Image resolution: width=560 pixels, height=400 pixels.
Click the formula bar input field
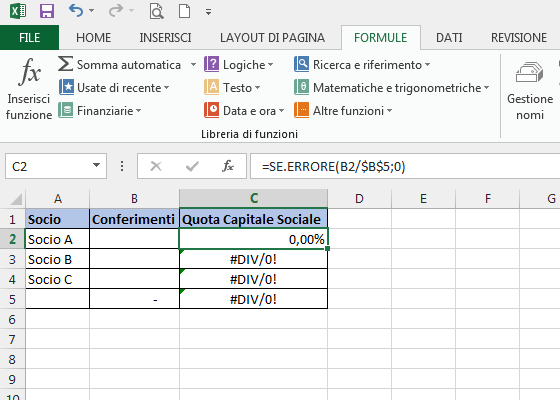pyautogui.click(x=405, y=166)
